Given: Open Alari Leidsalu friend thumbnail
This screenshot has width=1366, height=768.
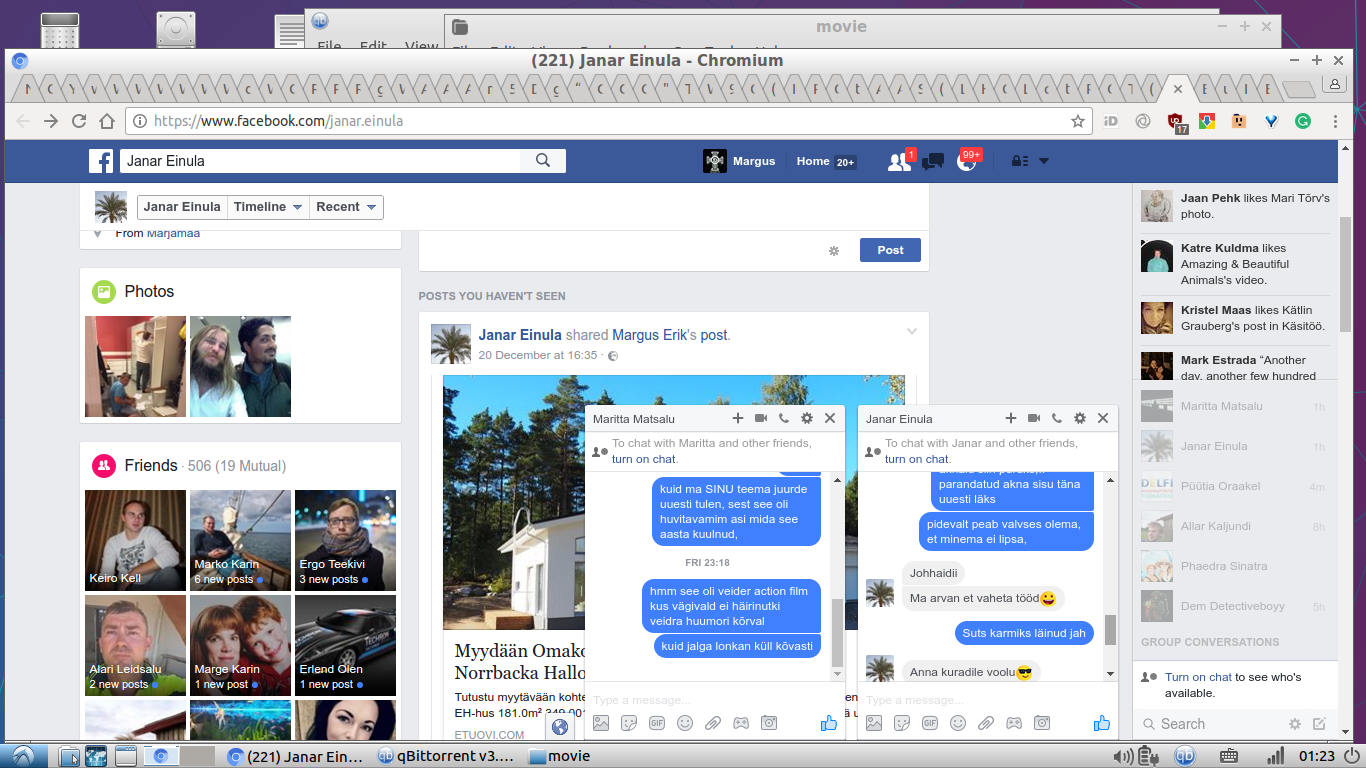Looking at the screenshot, I should click(135, 645).
